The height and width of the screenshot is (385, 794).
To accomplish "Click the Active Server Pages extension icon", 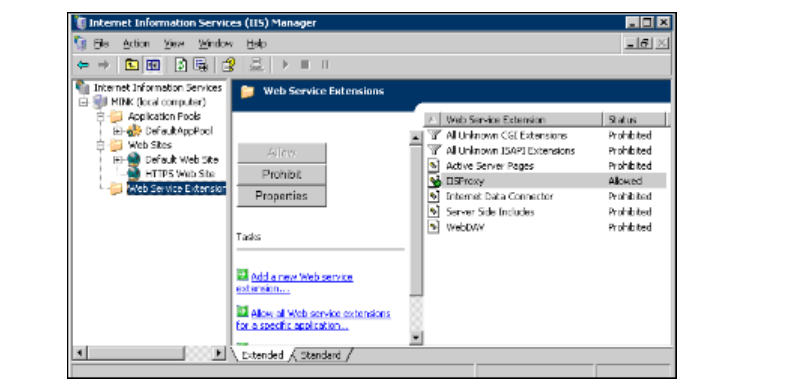I will pos(433,166).
